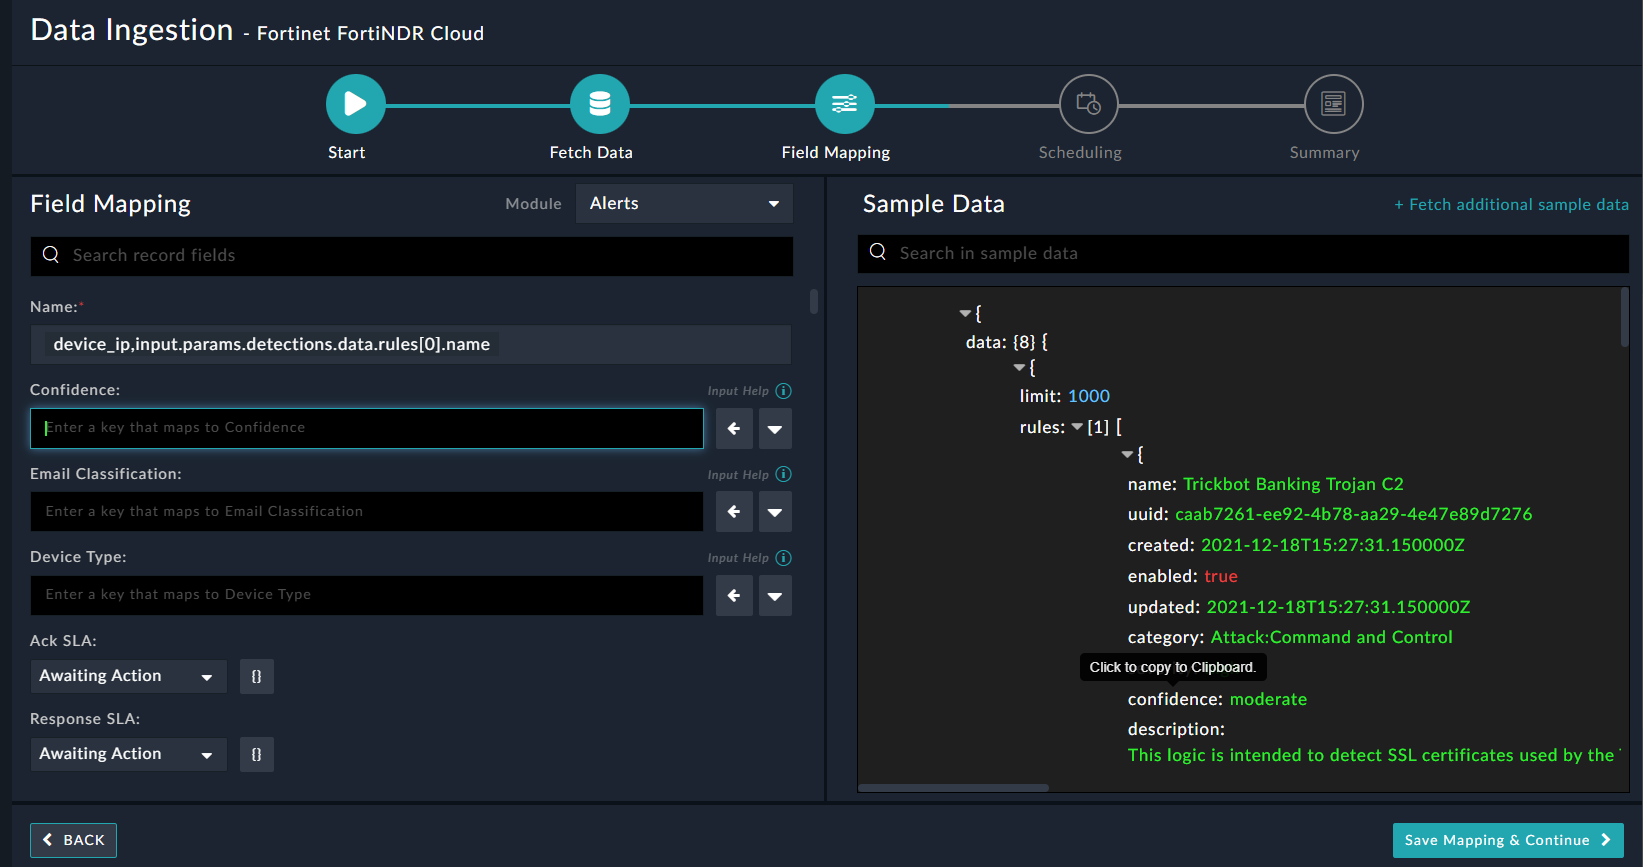
Task: Click Fetch additional sample data link
Action: click(1511, 205)
